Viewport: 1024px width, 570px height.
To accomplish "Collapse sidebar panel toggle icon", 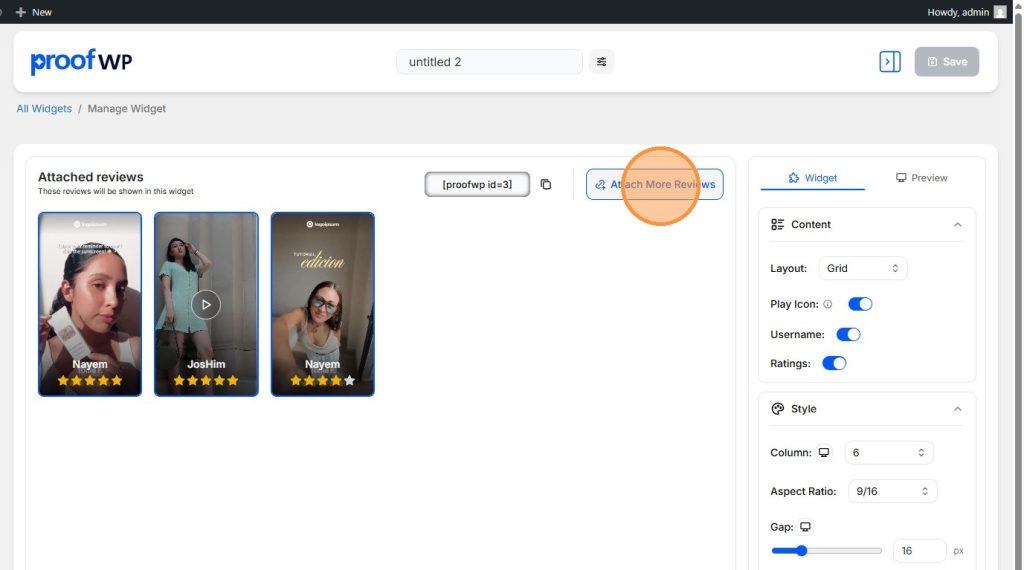I will tap(889, 61).
